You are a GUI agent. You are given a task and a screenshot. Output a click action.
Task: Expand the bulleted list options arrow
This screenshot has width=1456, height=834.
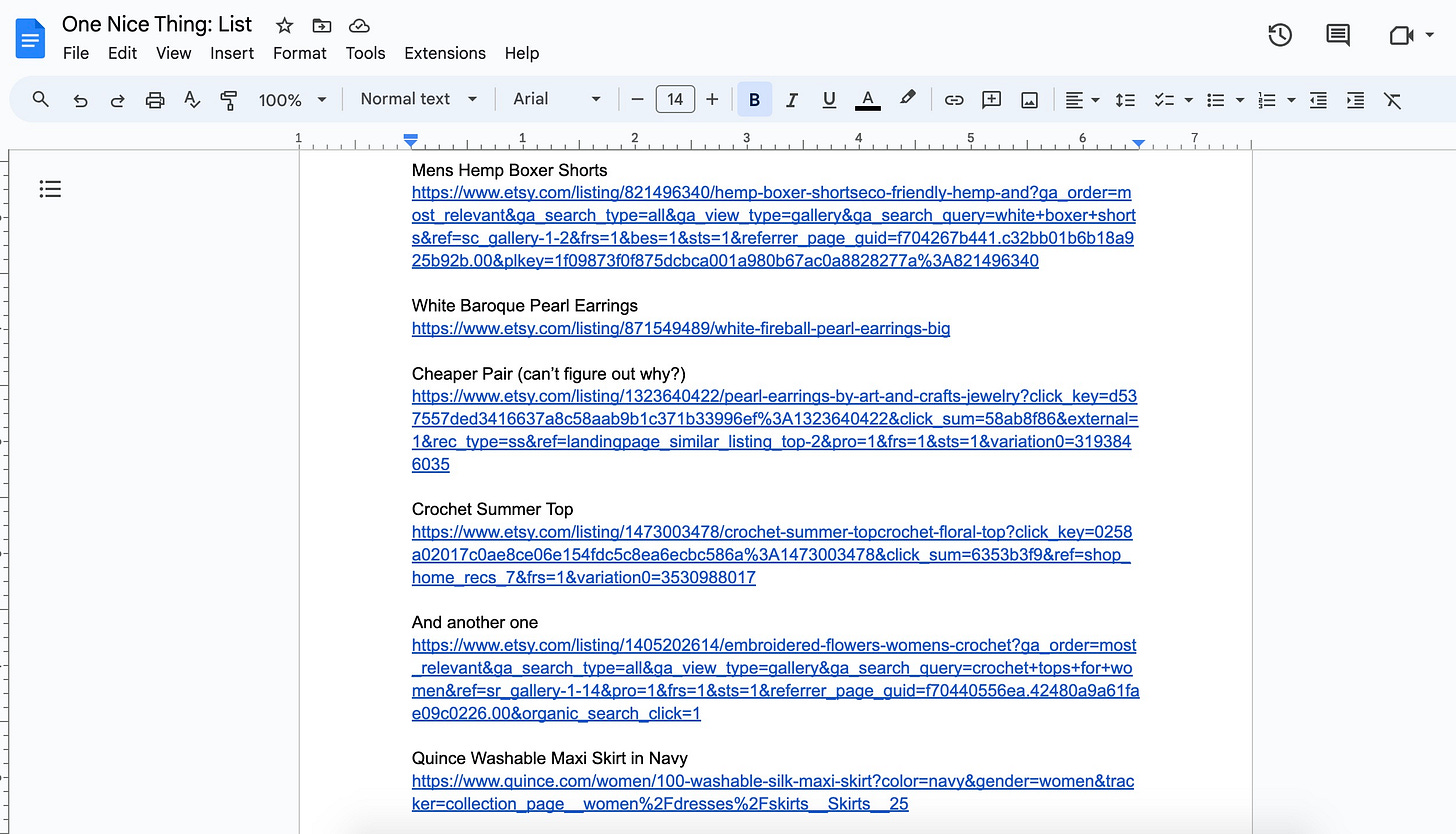click(x=1240, y=99)
